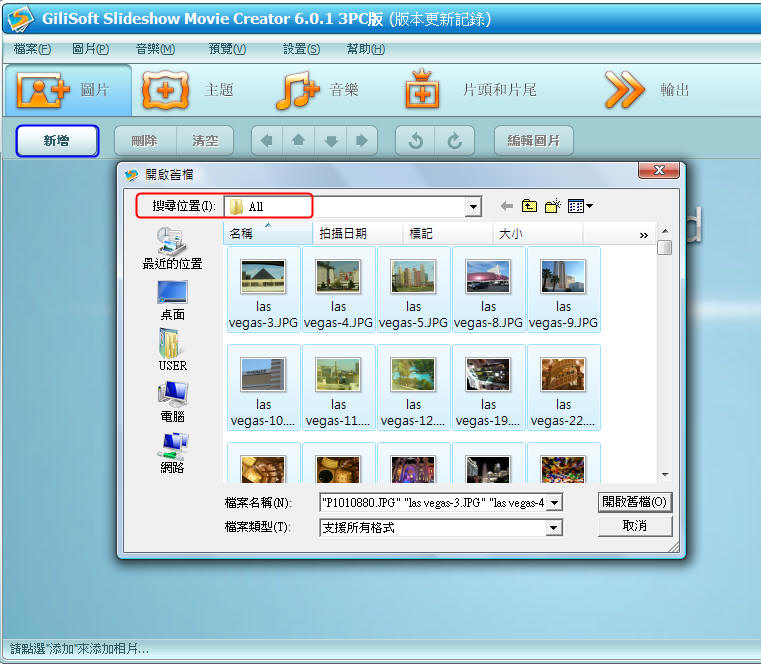Go to Desktop (桌面) location
This screenshot has width=761, height=665.
172,300
